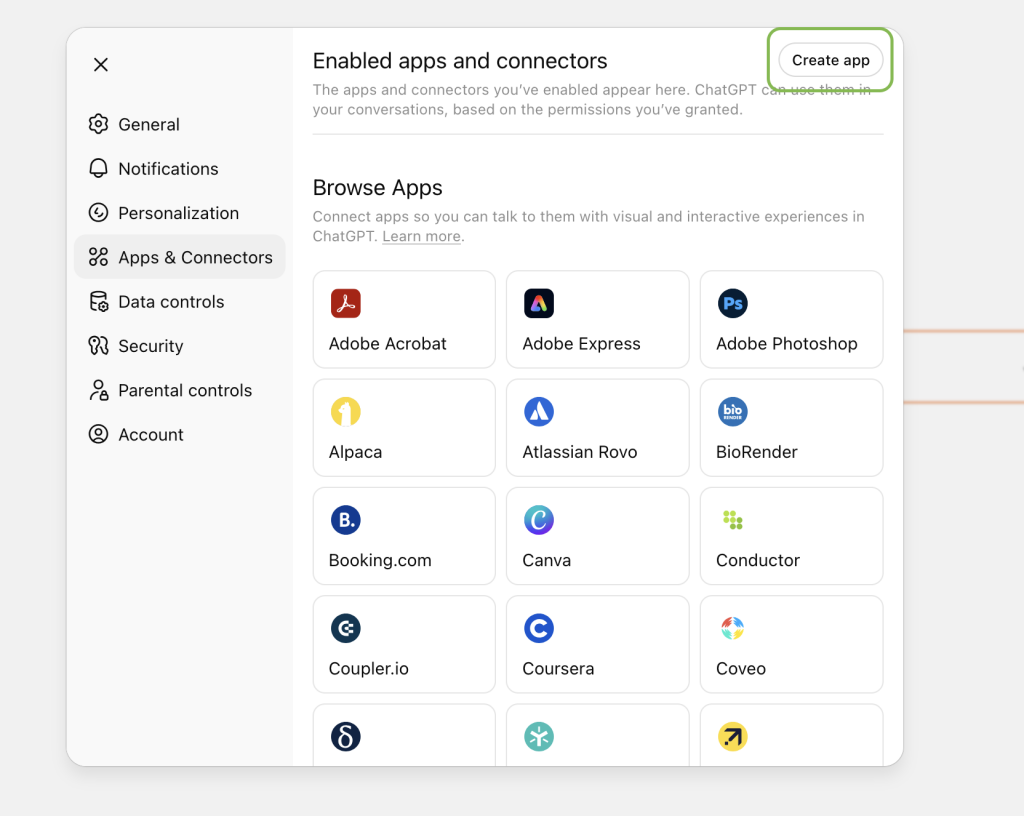1024x816 pixels.
Task: Close the settings dialog with X
Action: point(101,65)
